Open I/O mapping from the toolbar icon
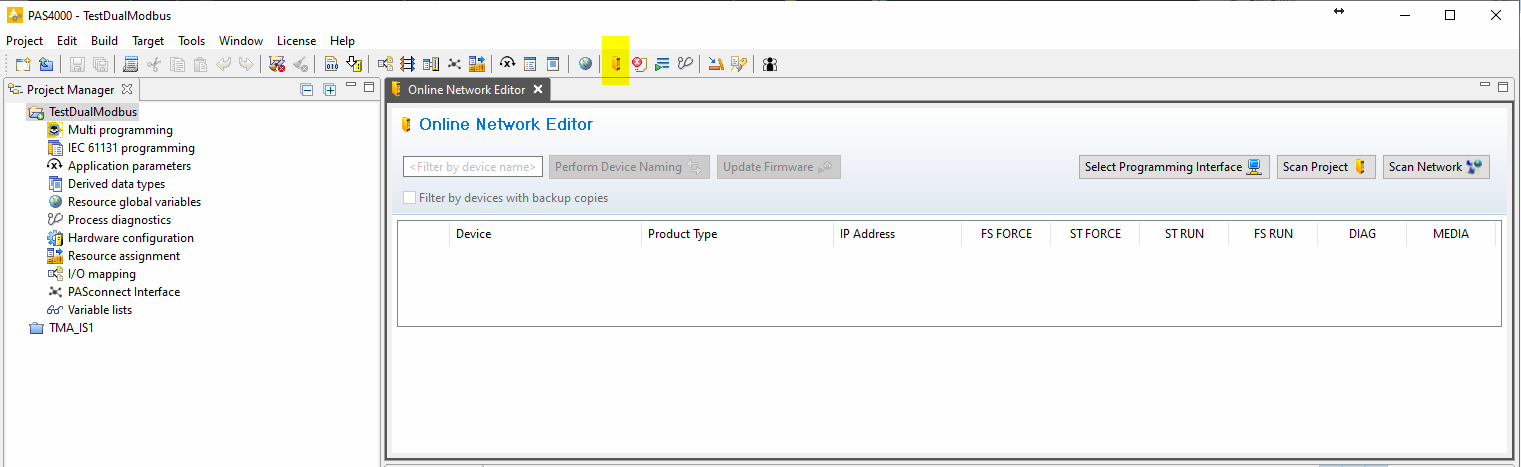The width and height of the screenshot is (1521, 467). click(x=385, y=64)
